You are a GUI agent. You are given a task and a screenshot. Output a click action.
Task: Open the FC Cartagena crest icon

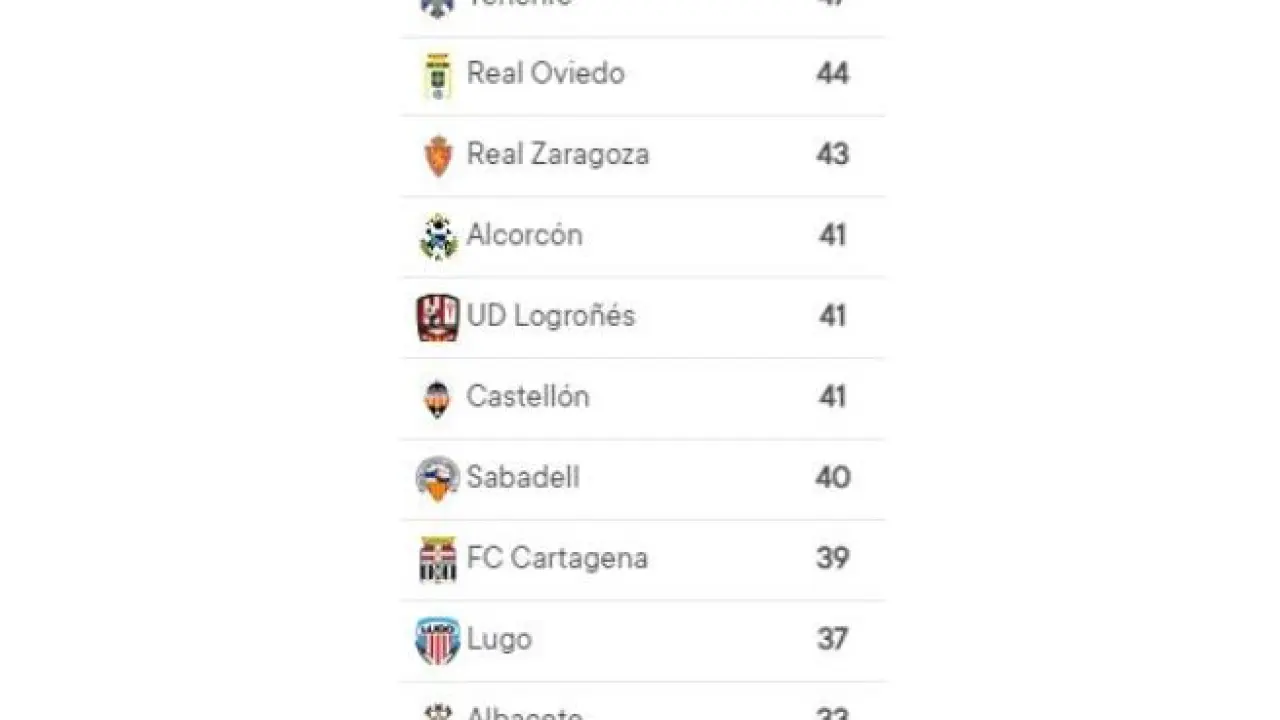click(438, 559)
